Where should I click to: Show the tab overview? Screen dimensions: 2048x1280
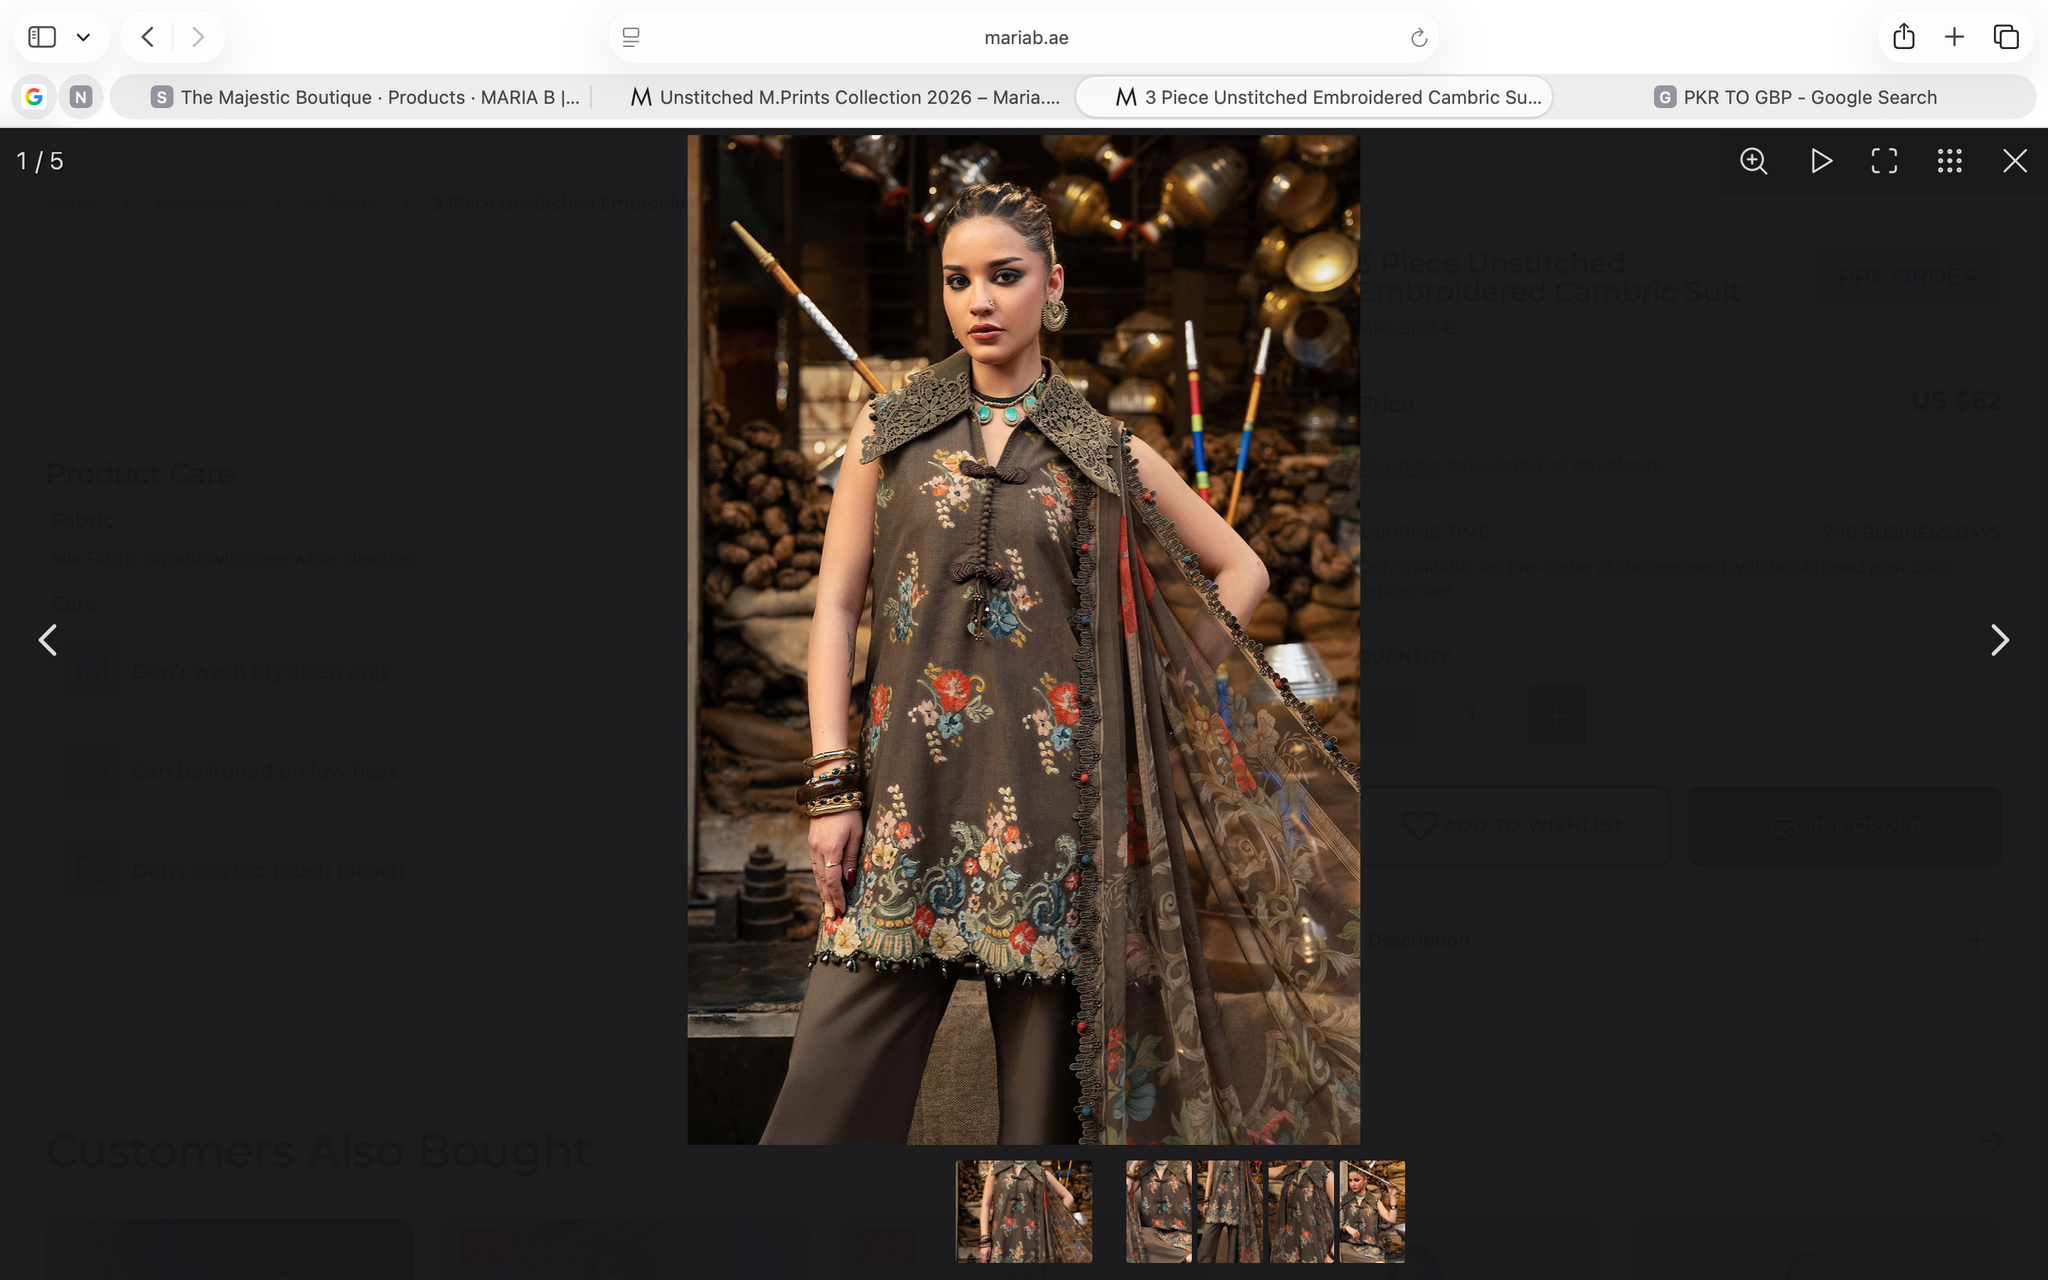pos(2006,37)
